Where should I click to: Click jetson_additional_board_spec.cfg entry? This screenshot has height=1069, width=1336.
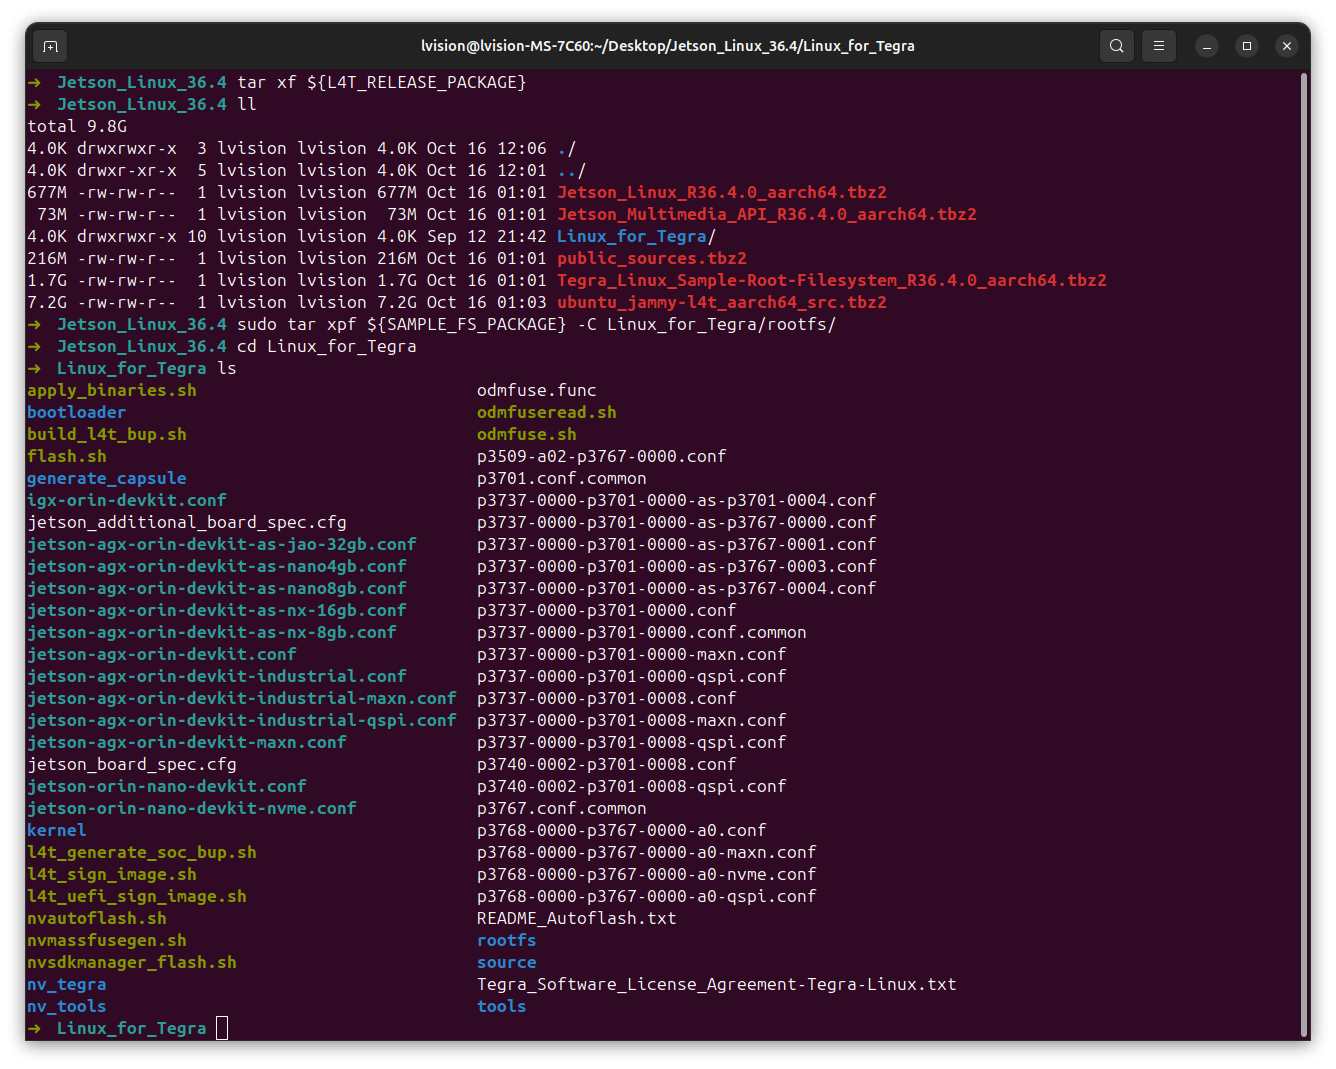point(187,522)
